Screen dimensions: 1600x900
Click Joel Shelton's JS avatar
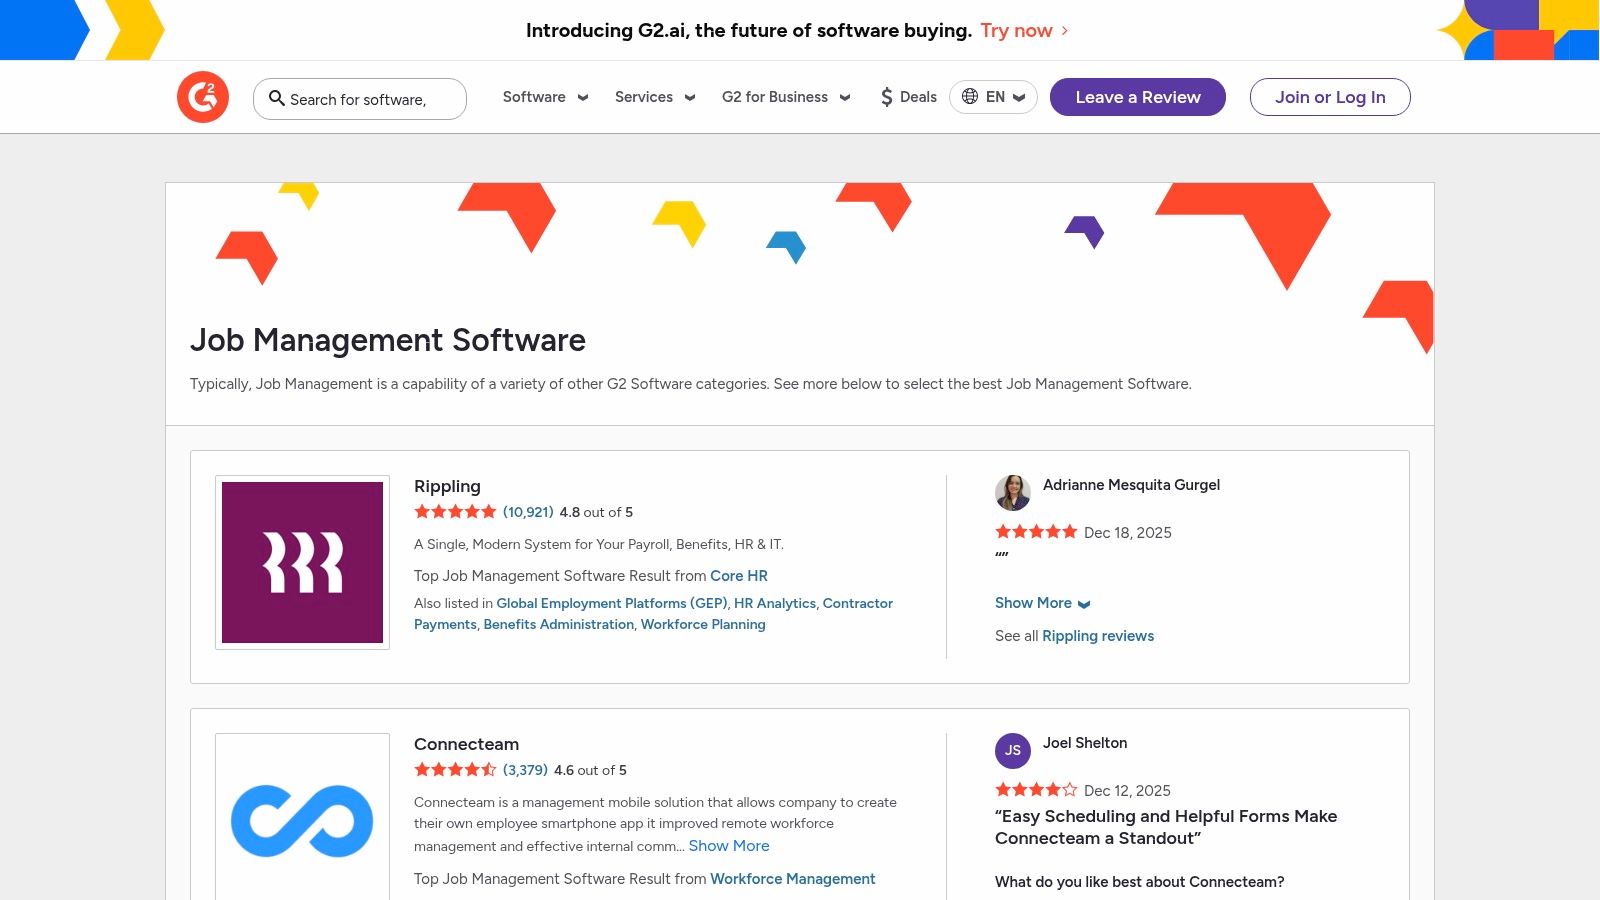tap(1012, 750)
